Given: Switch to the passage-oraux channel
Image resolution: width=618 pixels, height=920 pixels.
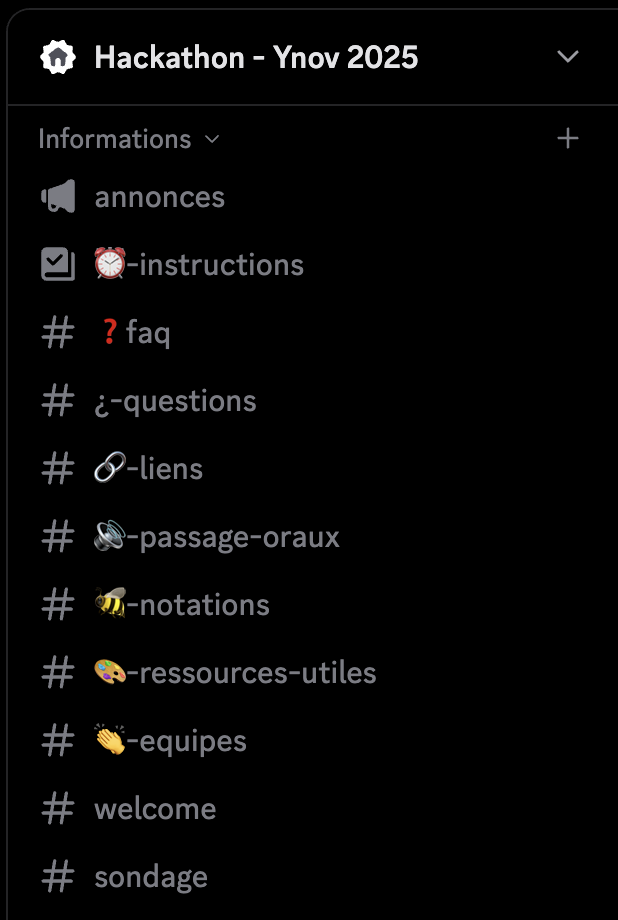Looking at the screenshot, I should [217, 537].
